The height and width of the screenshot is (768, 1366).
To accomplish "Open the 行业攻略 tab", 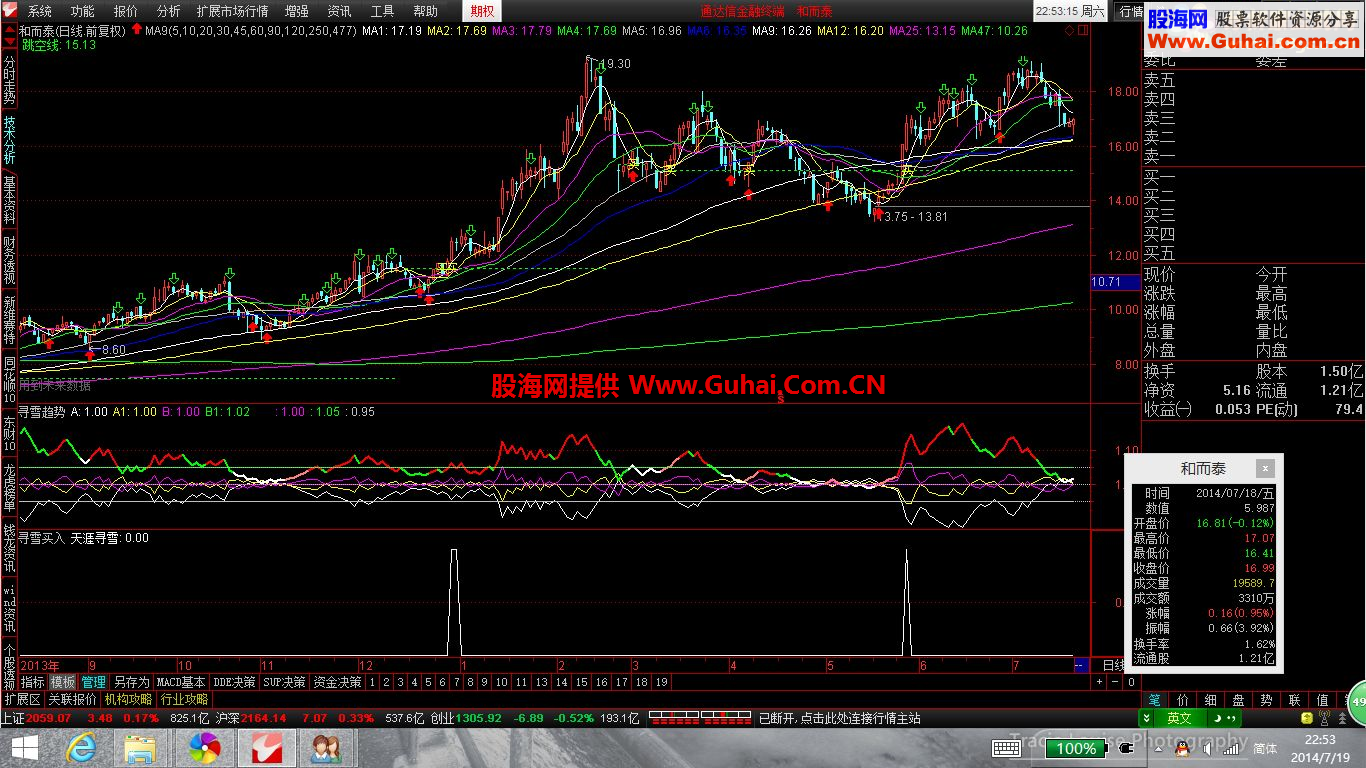I will pos(184,699).
